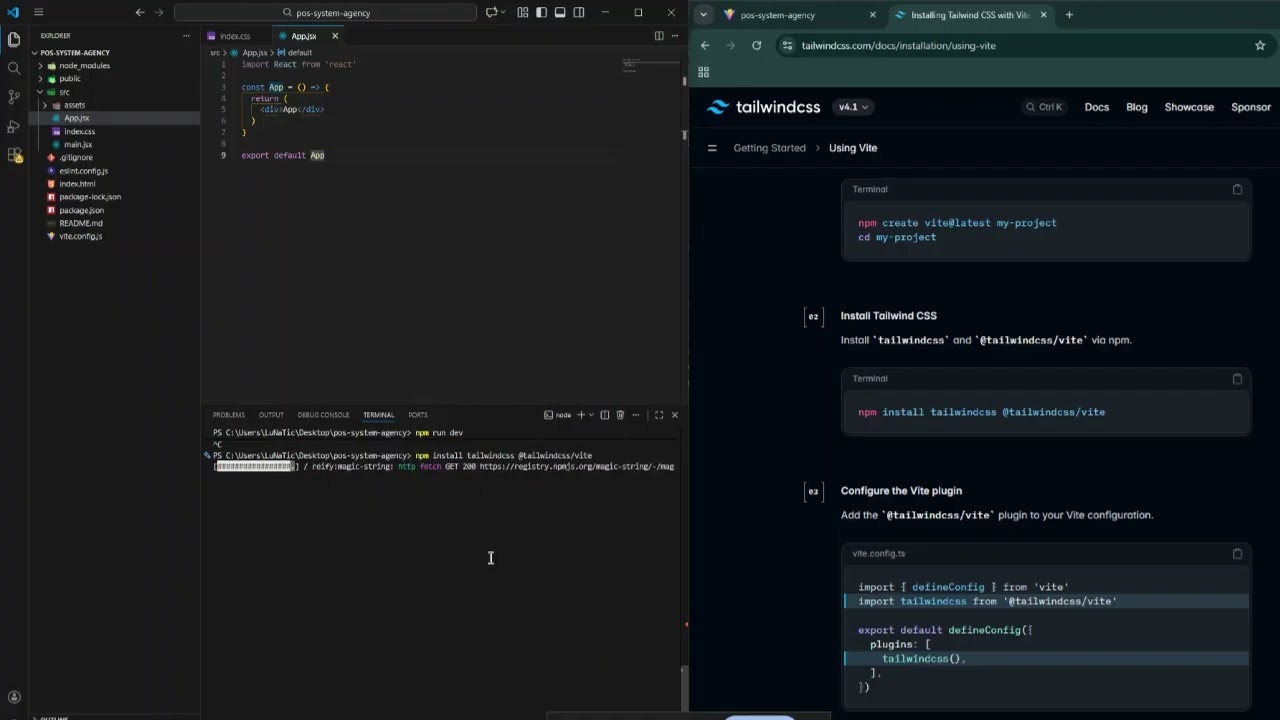Switch to the Problems panel tab
This screenshot has height=720, width=1280.
[228, 415]
